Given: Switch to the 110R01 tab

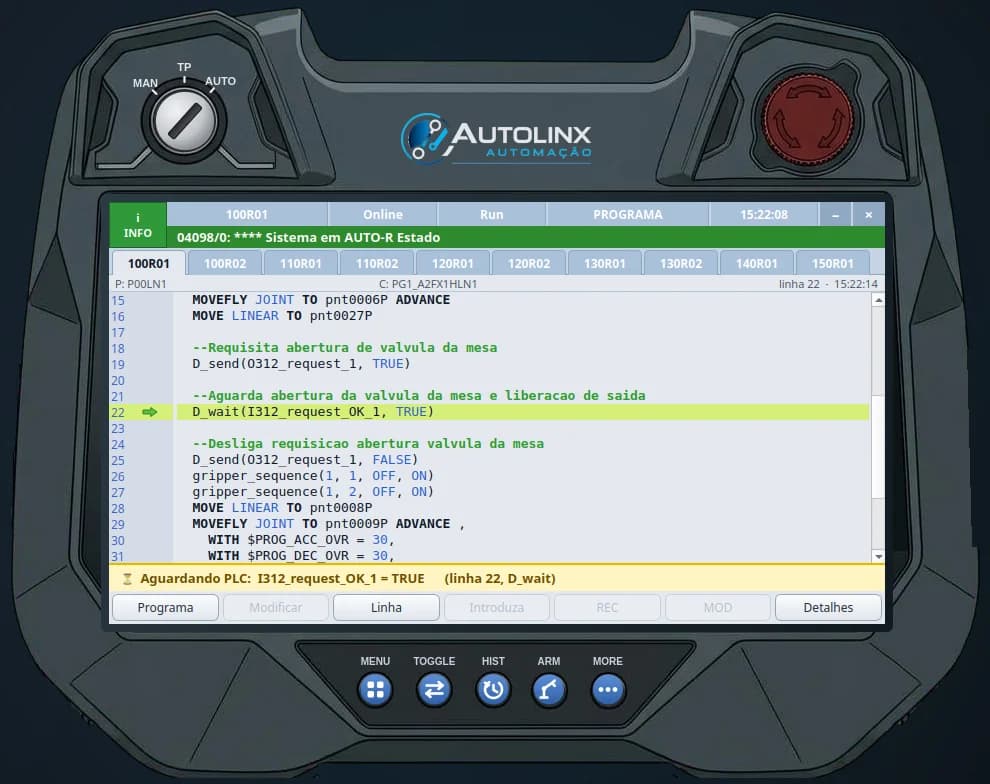Looking at the screenshot, I should [x=301, y=263].
